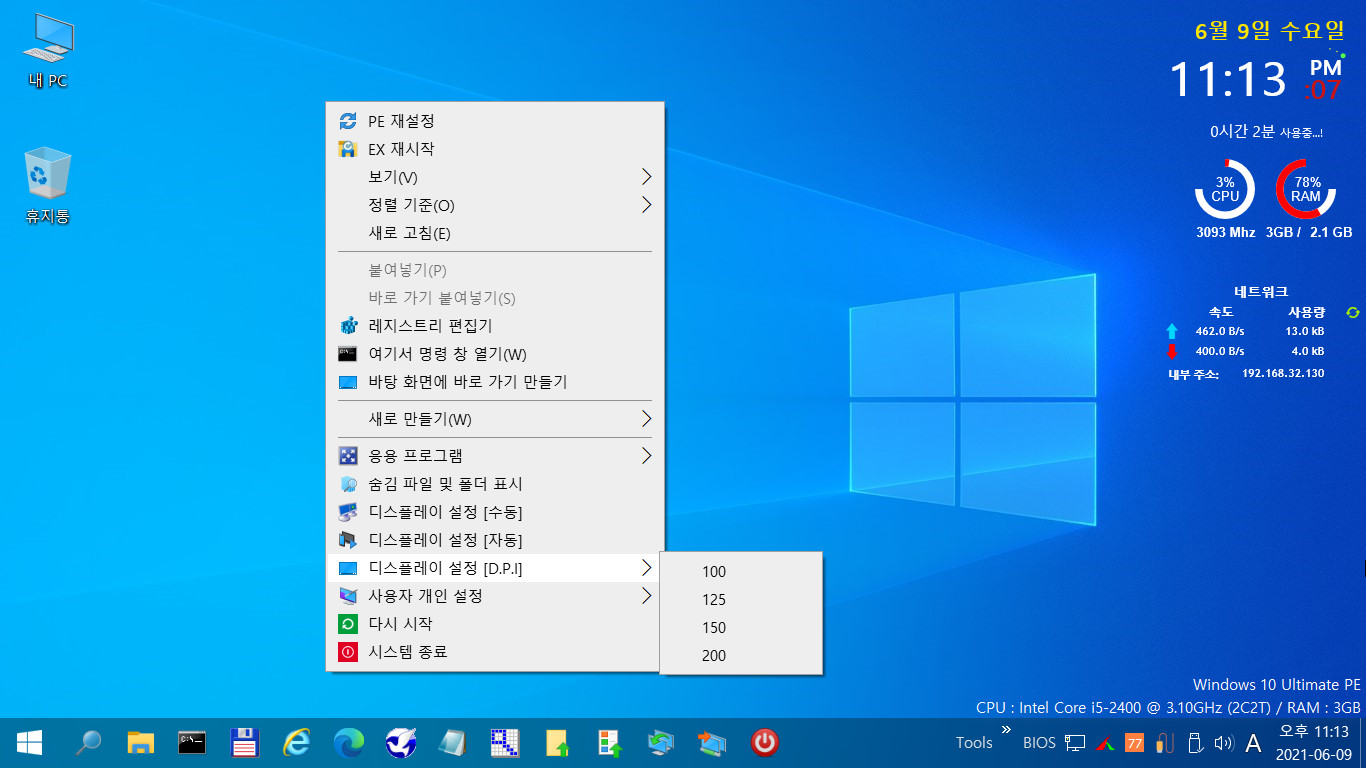The image size is (1366, 768).
Task: Launch Microsoft Edge from the taskbar
Action: click(x=349, y=742)
